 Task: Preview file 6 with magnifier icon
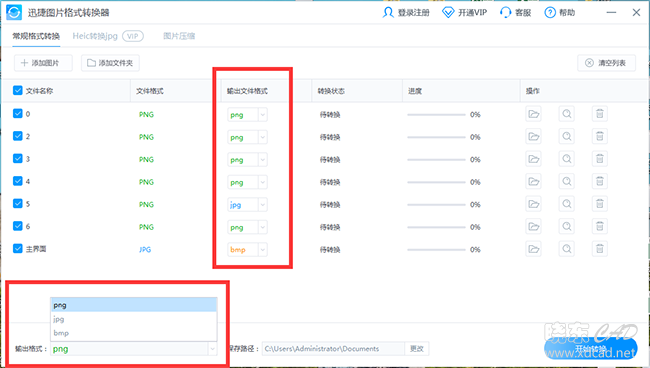(567, 226)
